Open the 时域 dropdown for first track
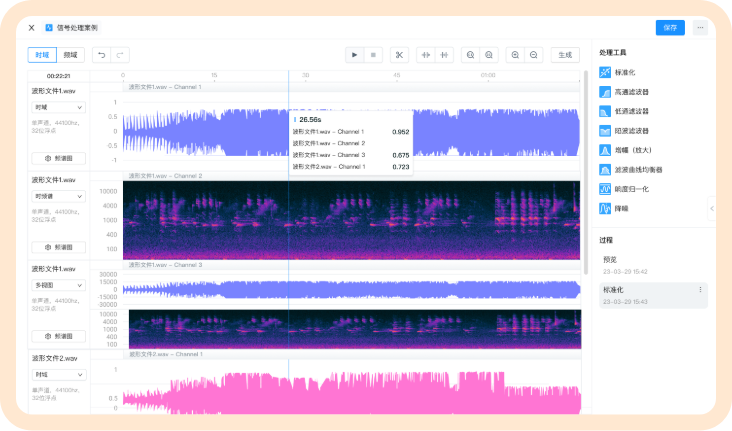The height and width of the screenshot is (431, 732). click(58, 107)
